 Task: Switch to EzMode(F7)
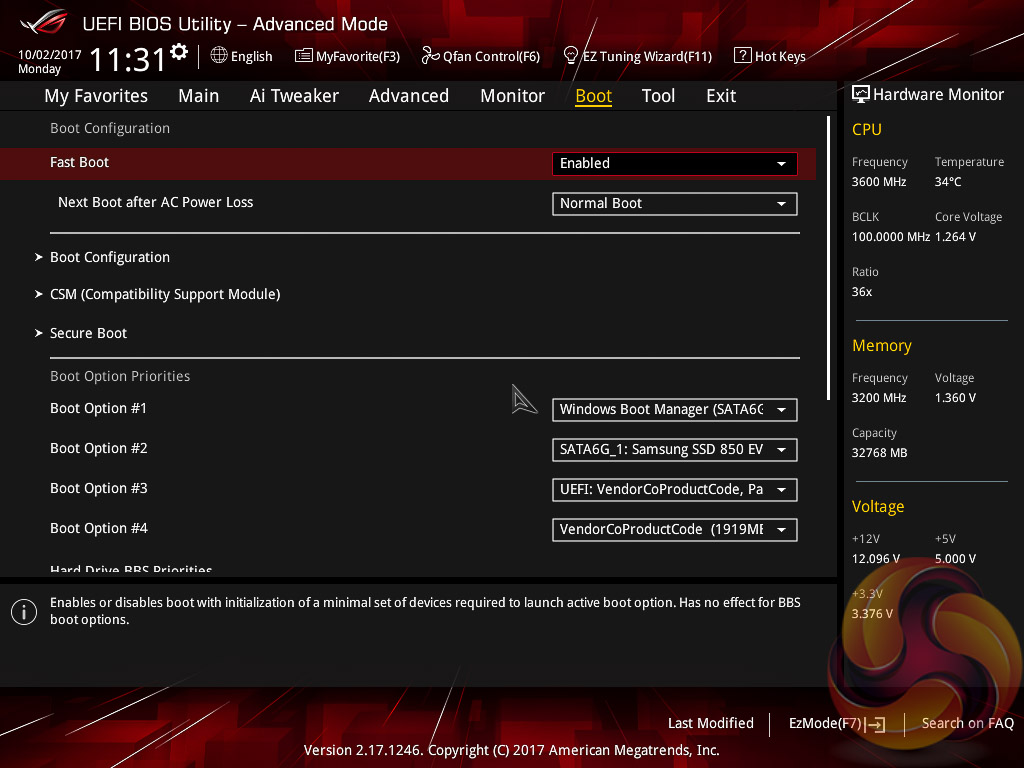tap(836, 723)
